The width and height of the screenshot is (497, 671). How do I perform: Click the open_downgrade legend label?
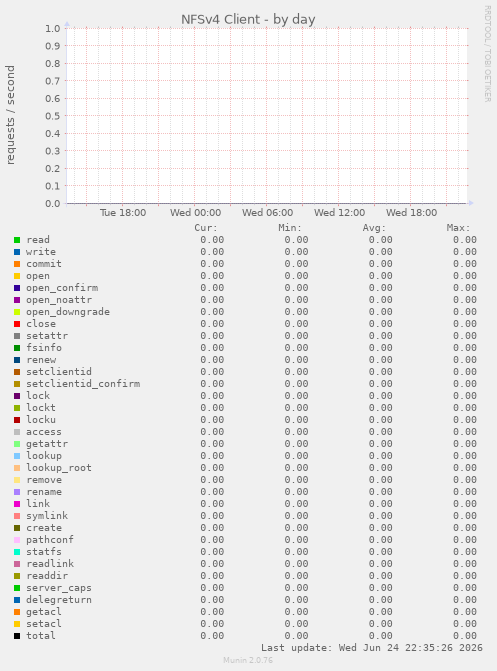pyautogui.click(x=68, y=312)
